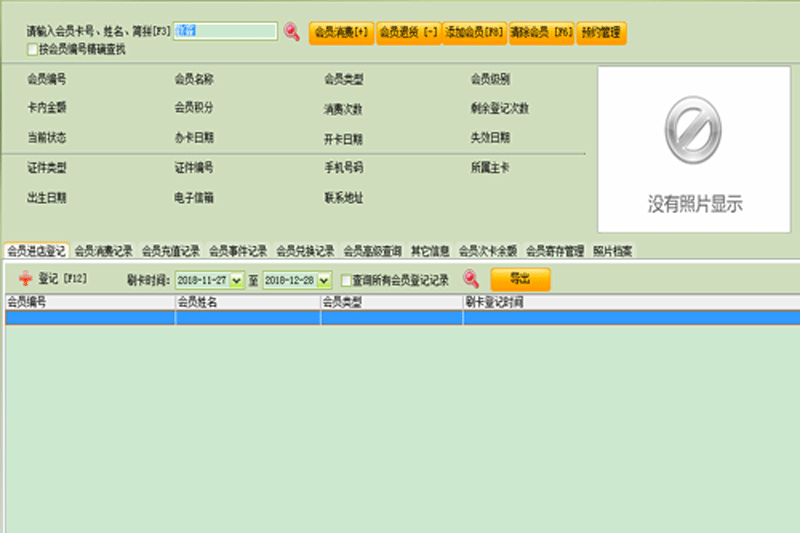Go to 会员高级查询 tab
Image resolution: width=800 pixels, height=533 pixels.
[373, 251]
